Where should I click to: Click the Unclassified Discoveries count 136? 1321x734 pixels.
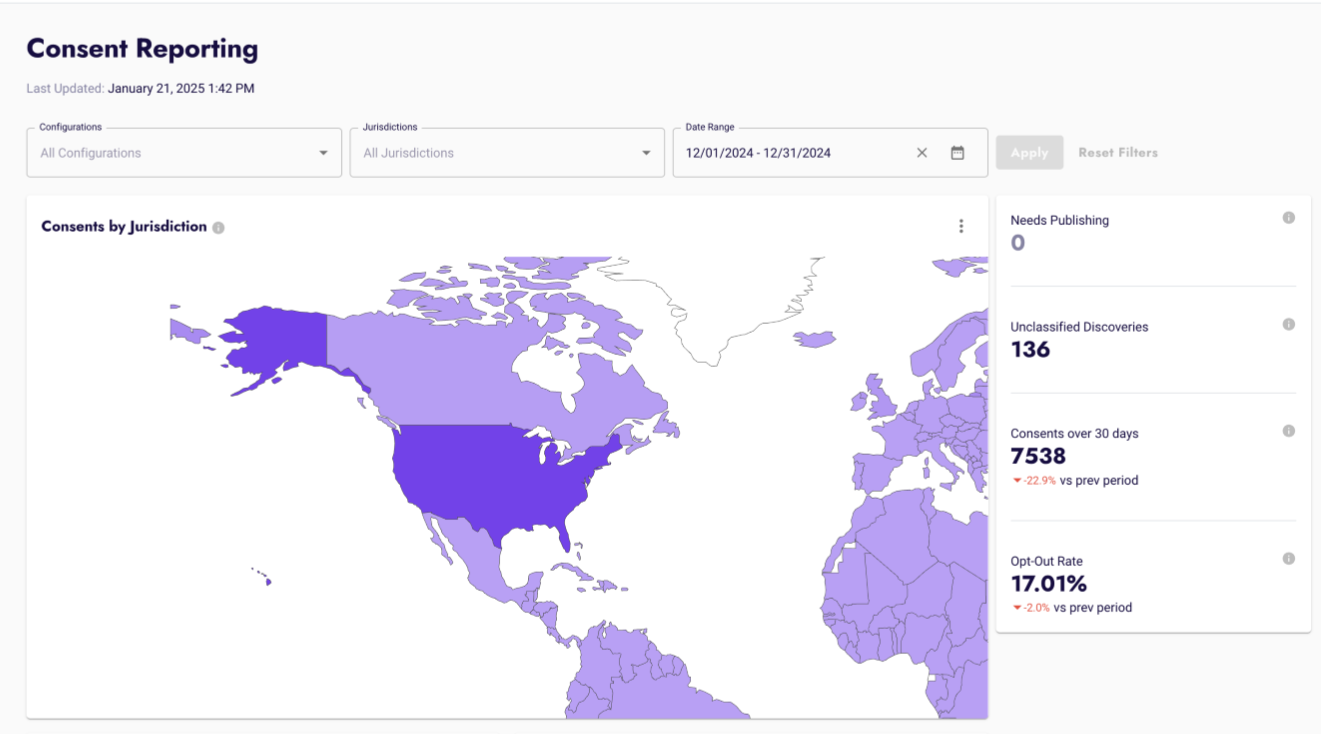click(1030, 349)
